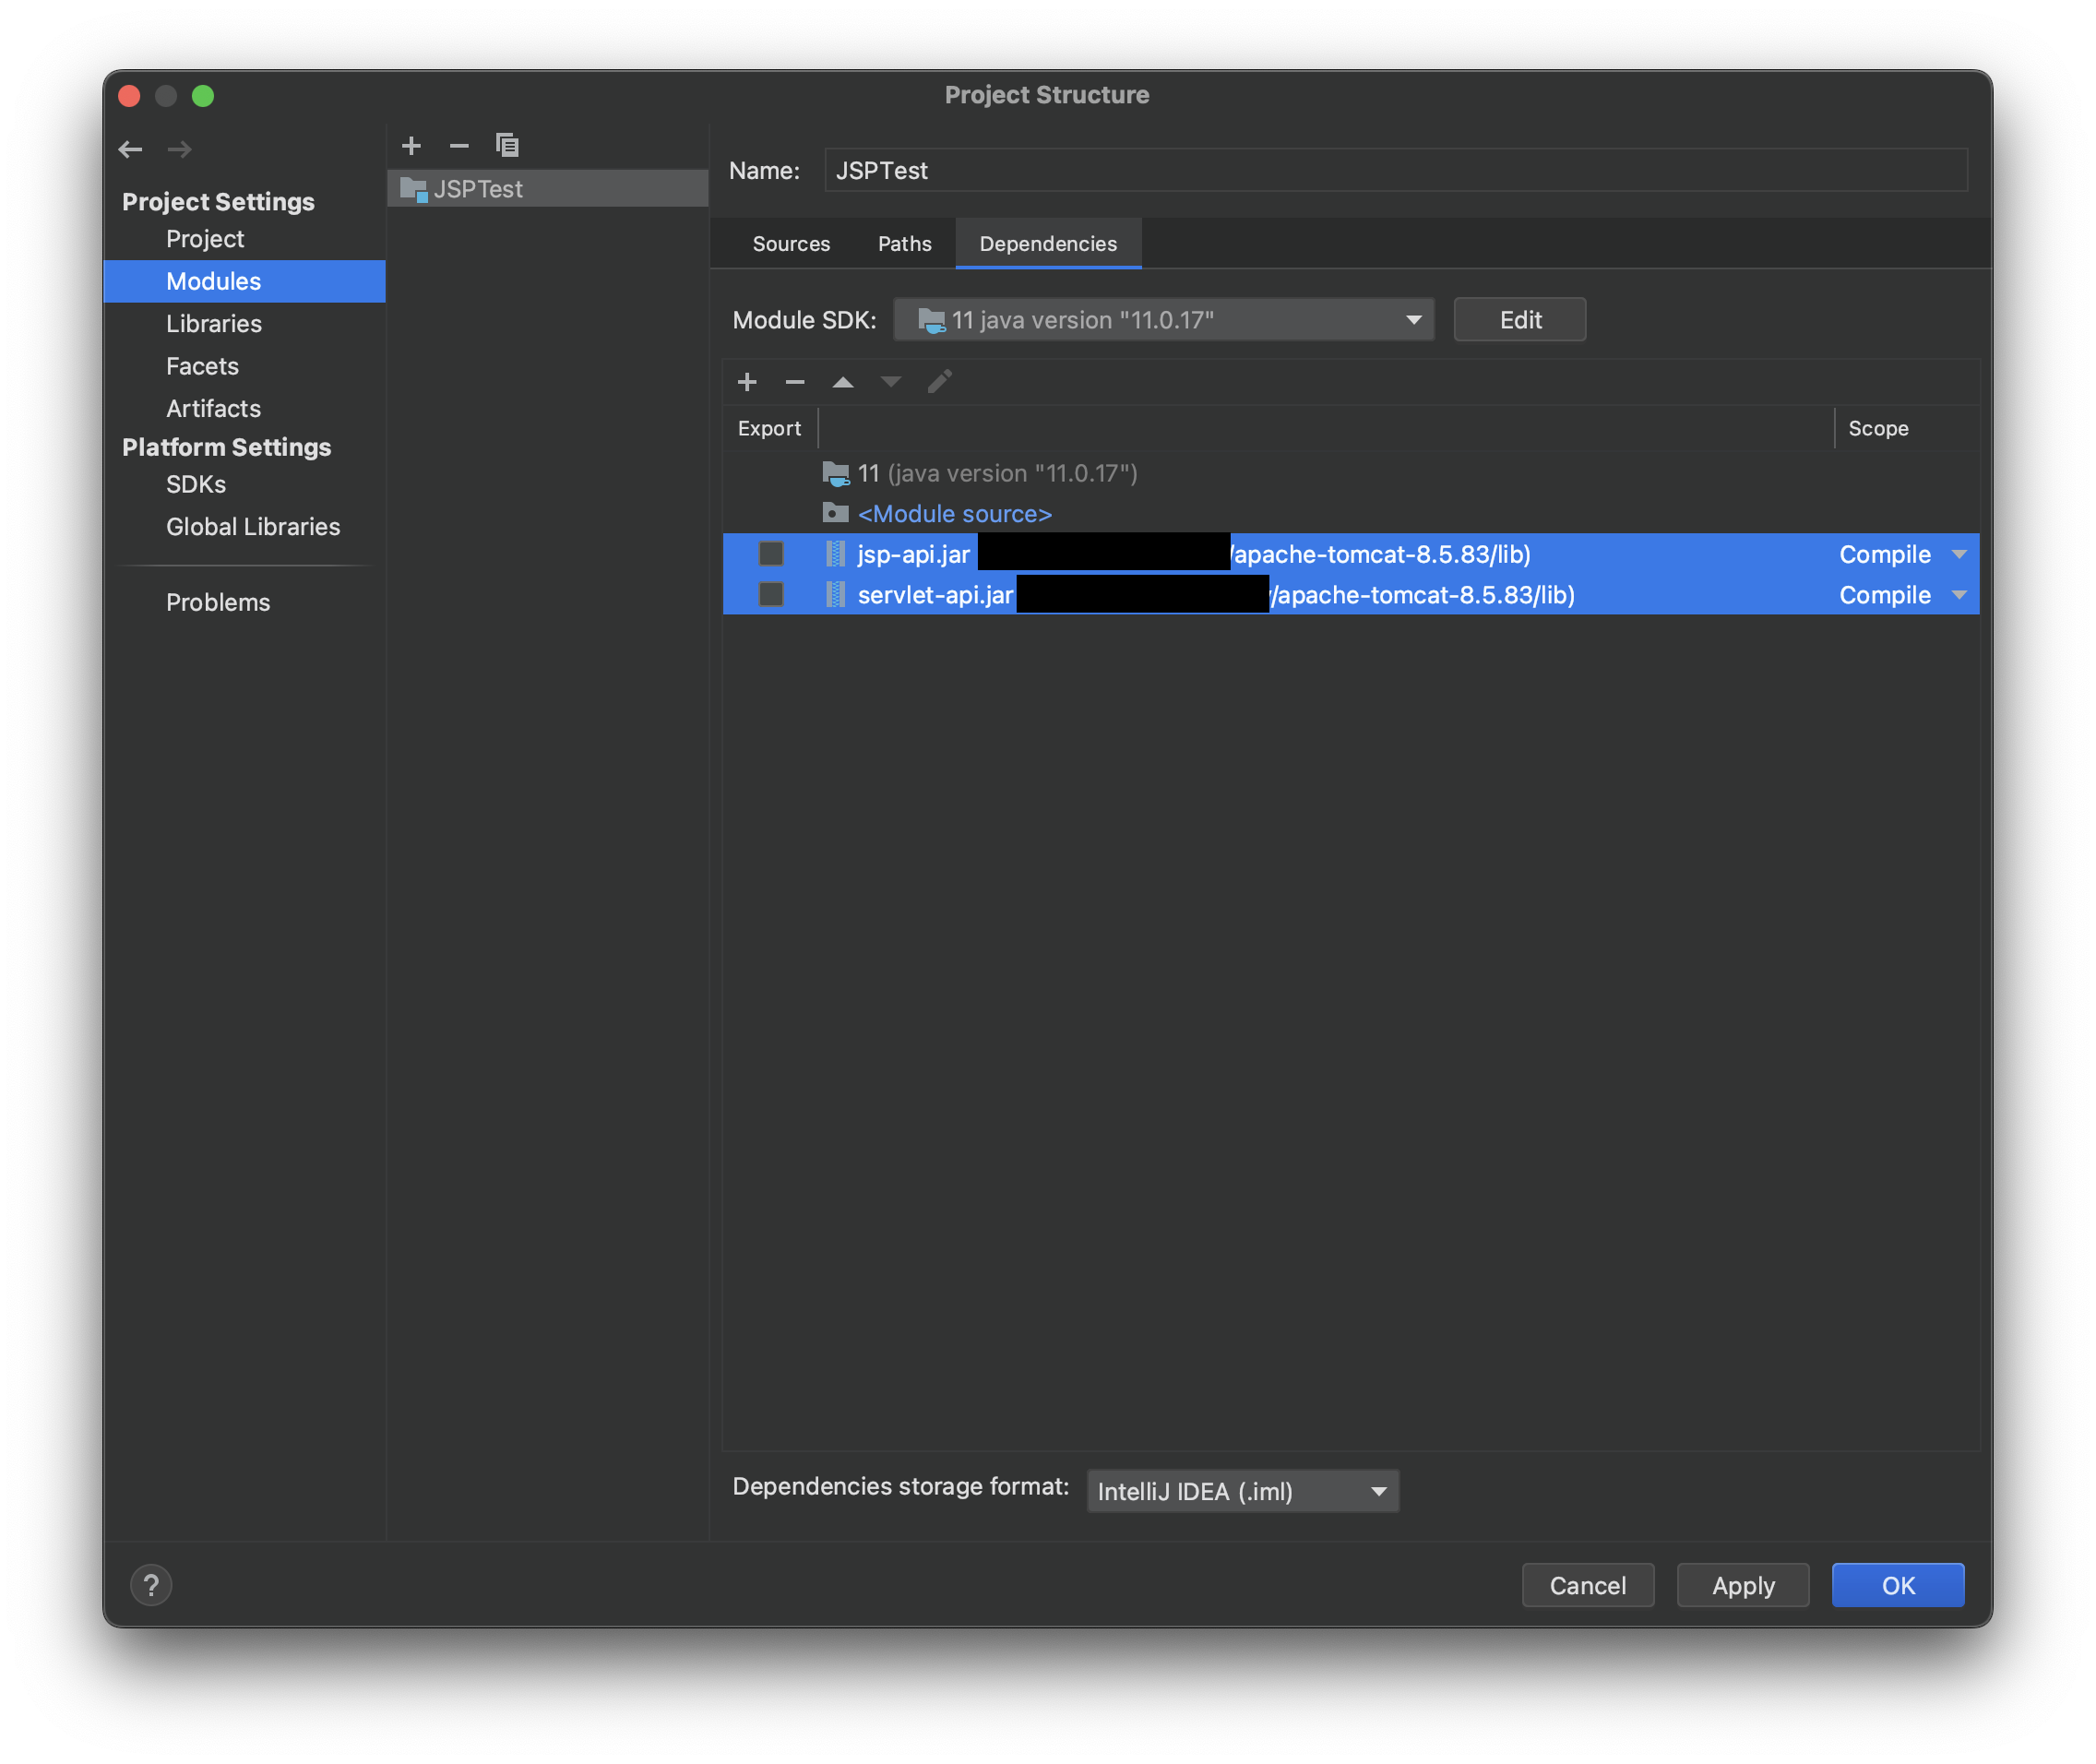The height and width of the screenshot is (1764, 2096).
Task: Switch to the Paths tab
Action: tap(904, 244)
